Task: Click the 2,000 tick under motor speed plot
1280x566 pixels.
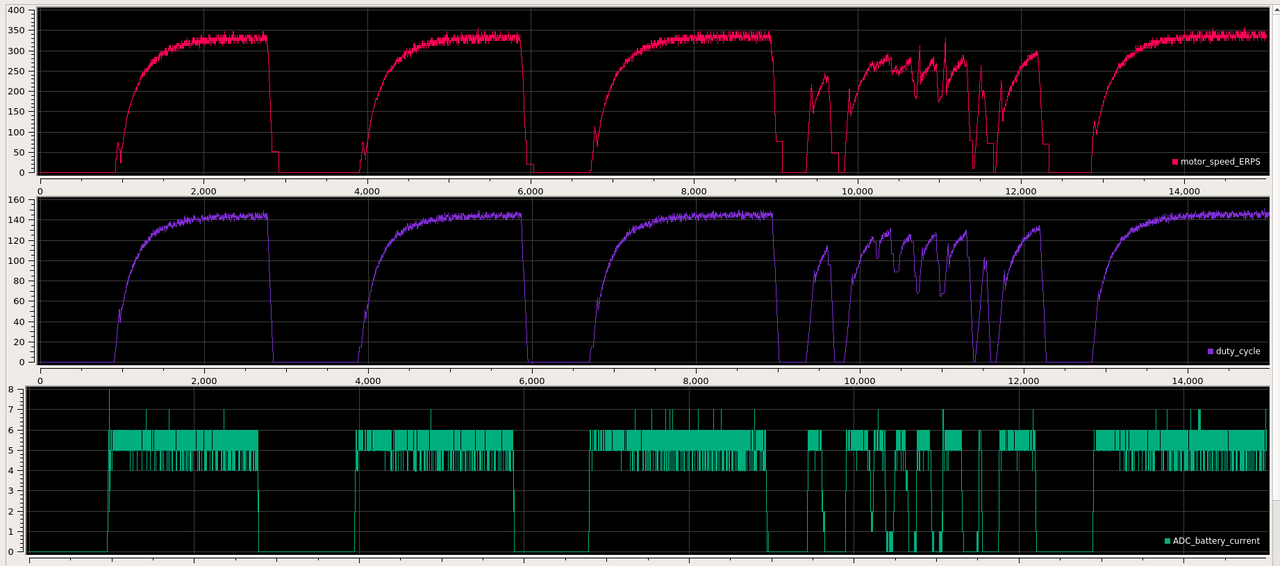Action: click(203, 190)
